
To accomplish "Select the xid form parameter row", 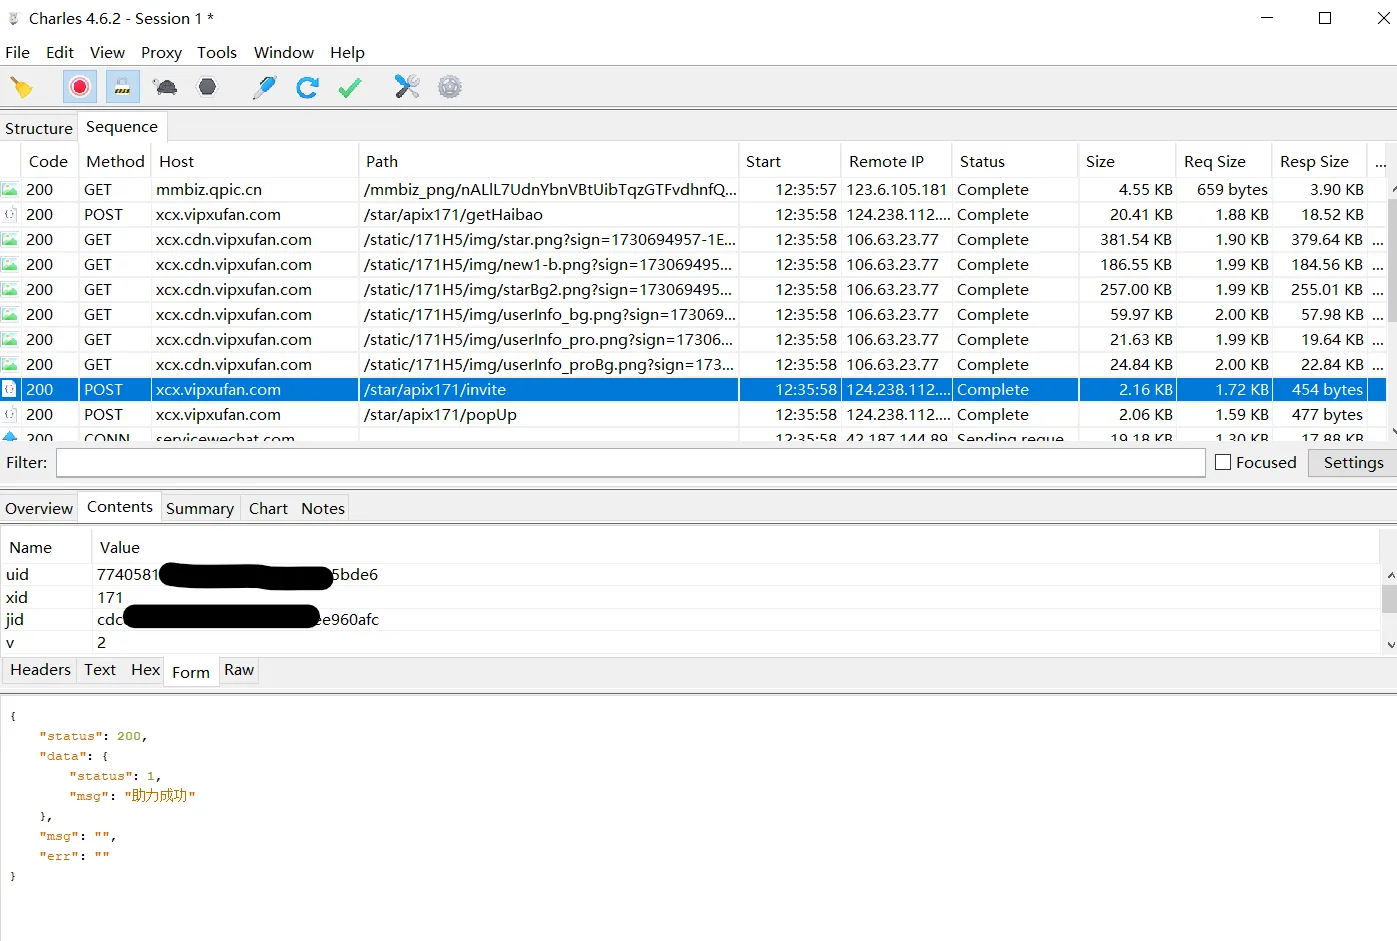I will click(x=690, y=597).
